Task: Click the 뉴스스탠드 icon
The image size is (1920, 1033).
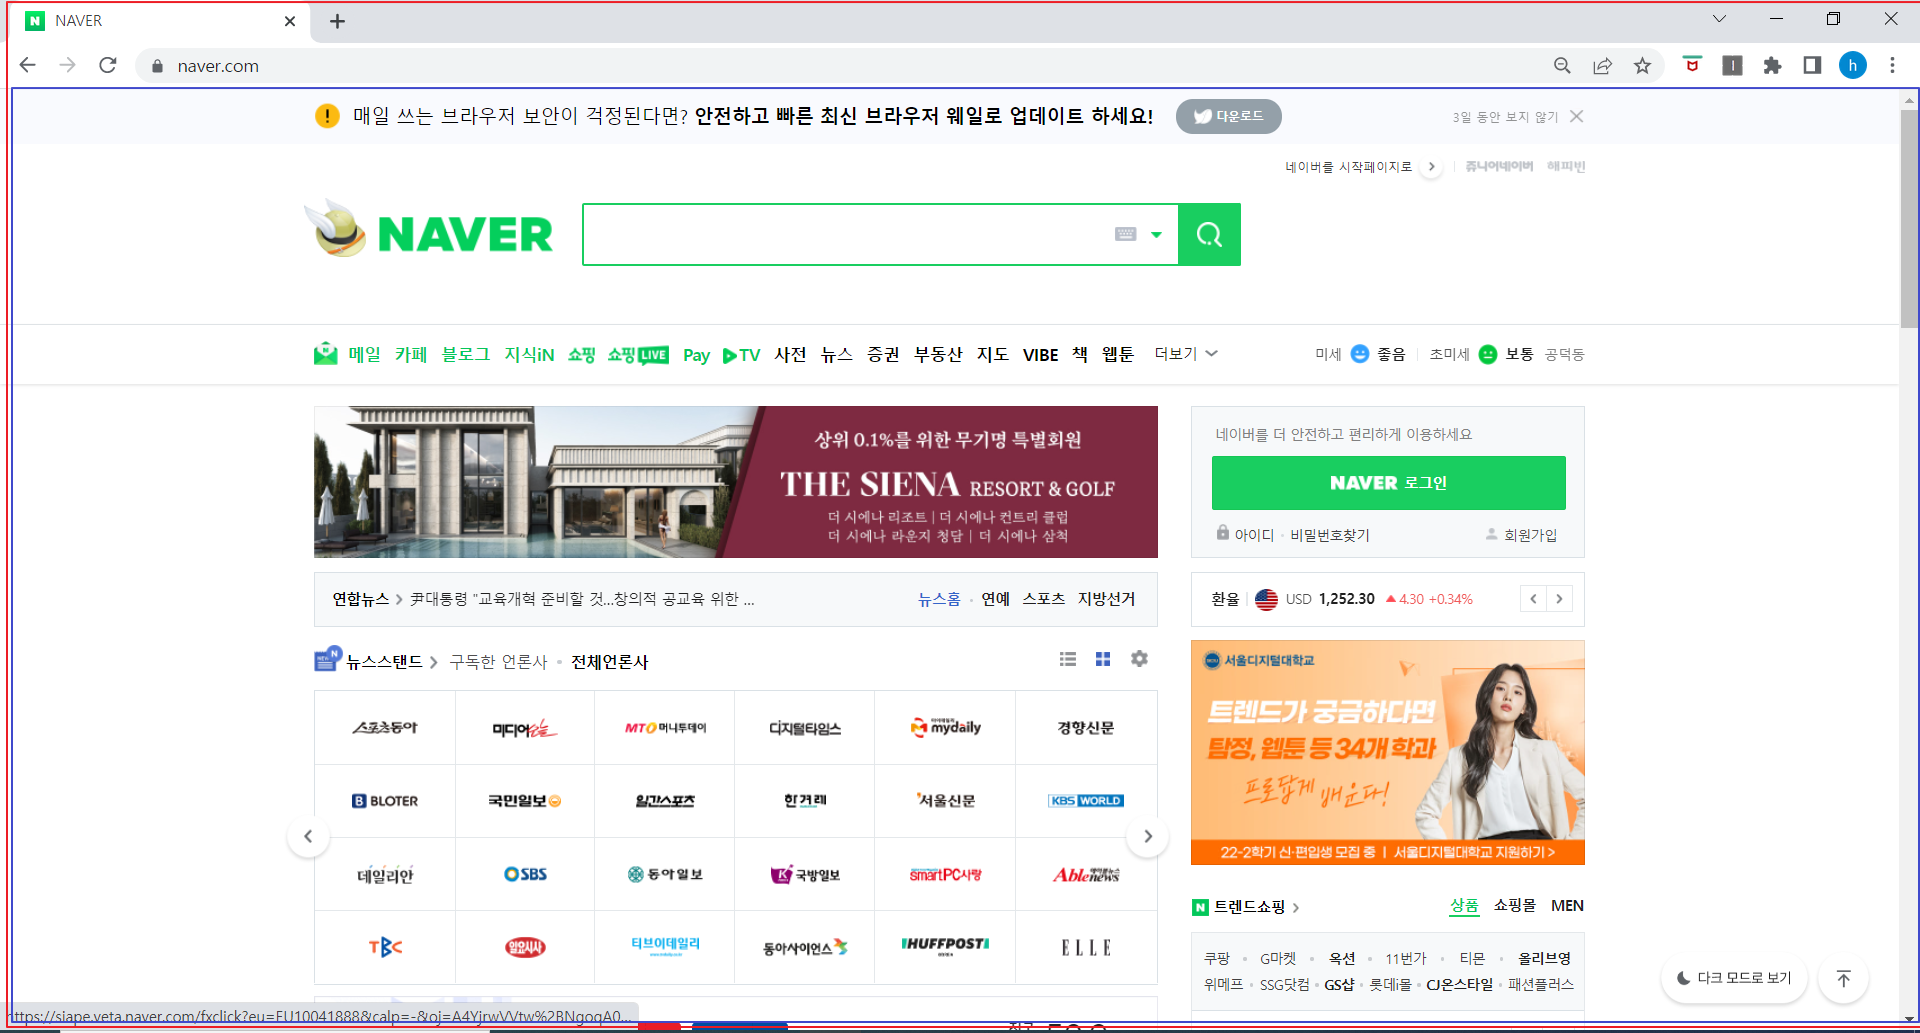Action: 327,659
